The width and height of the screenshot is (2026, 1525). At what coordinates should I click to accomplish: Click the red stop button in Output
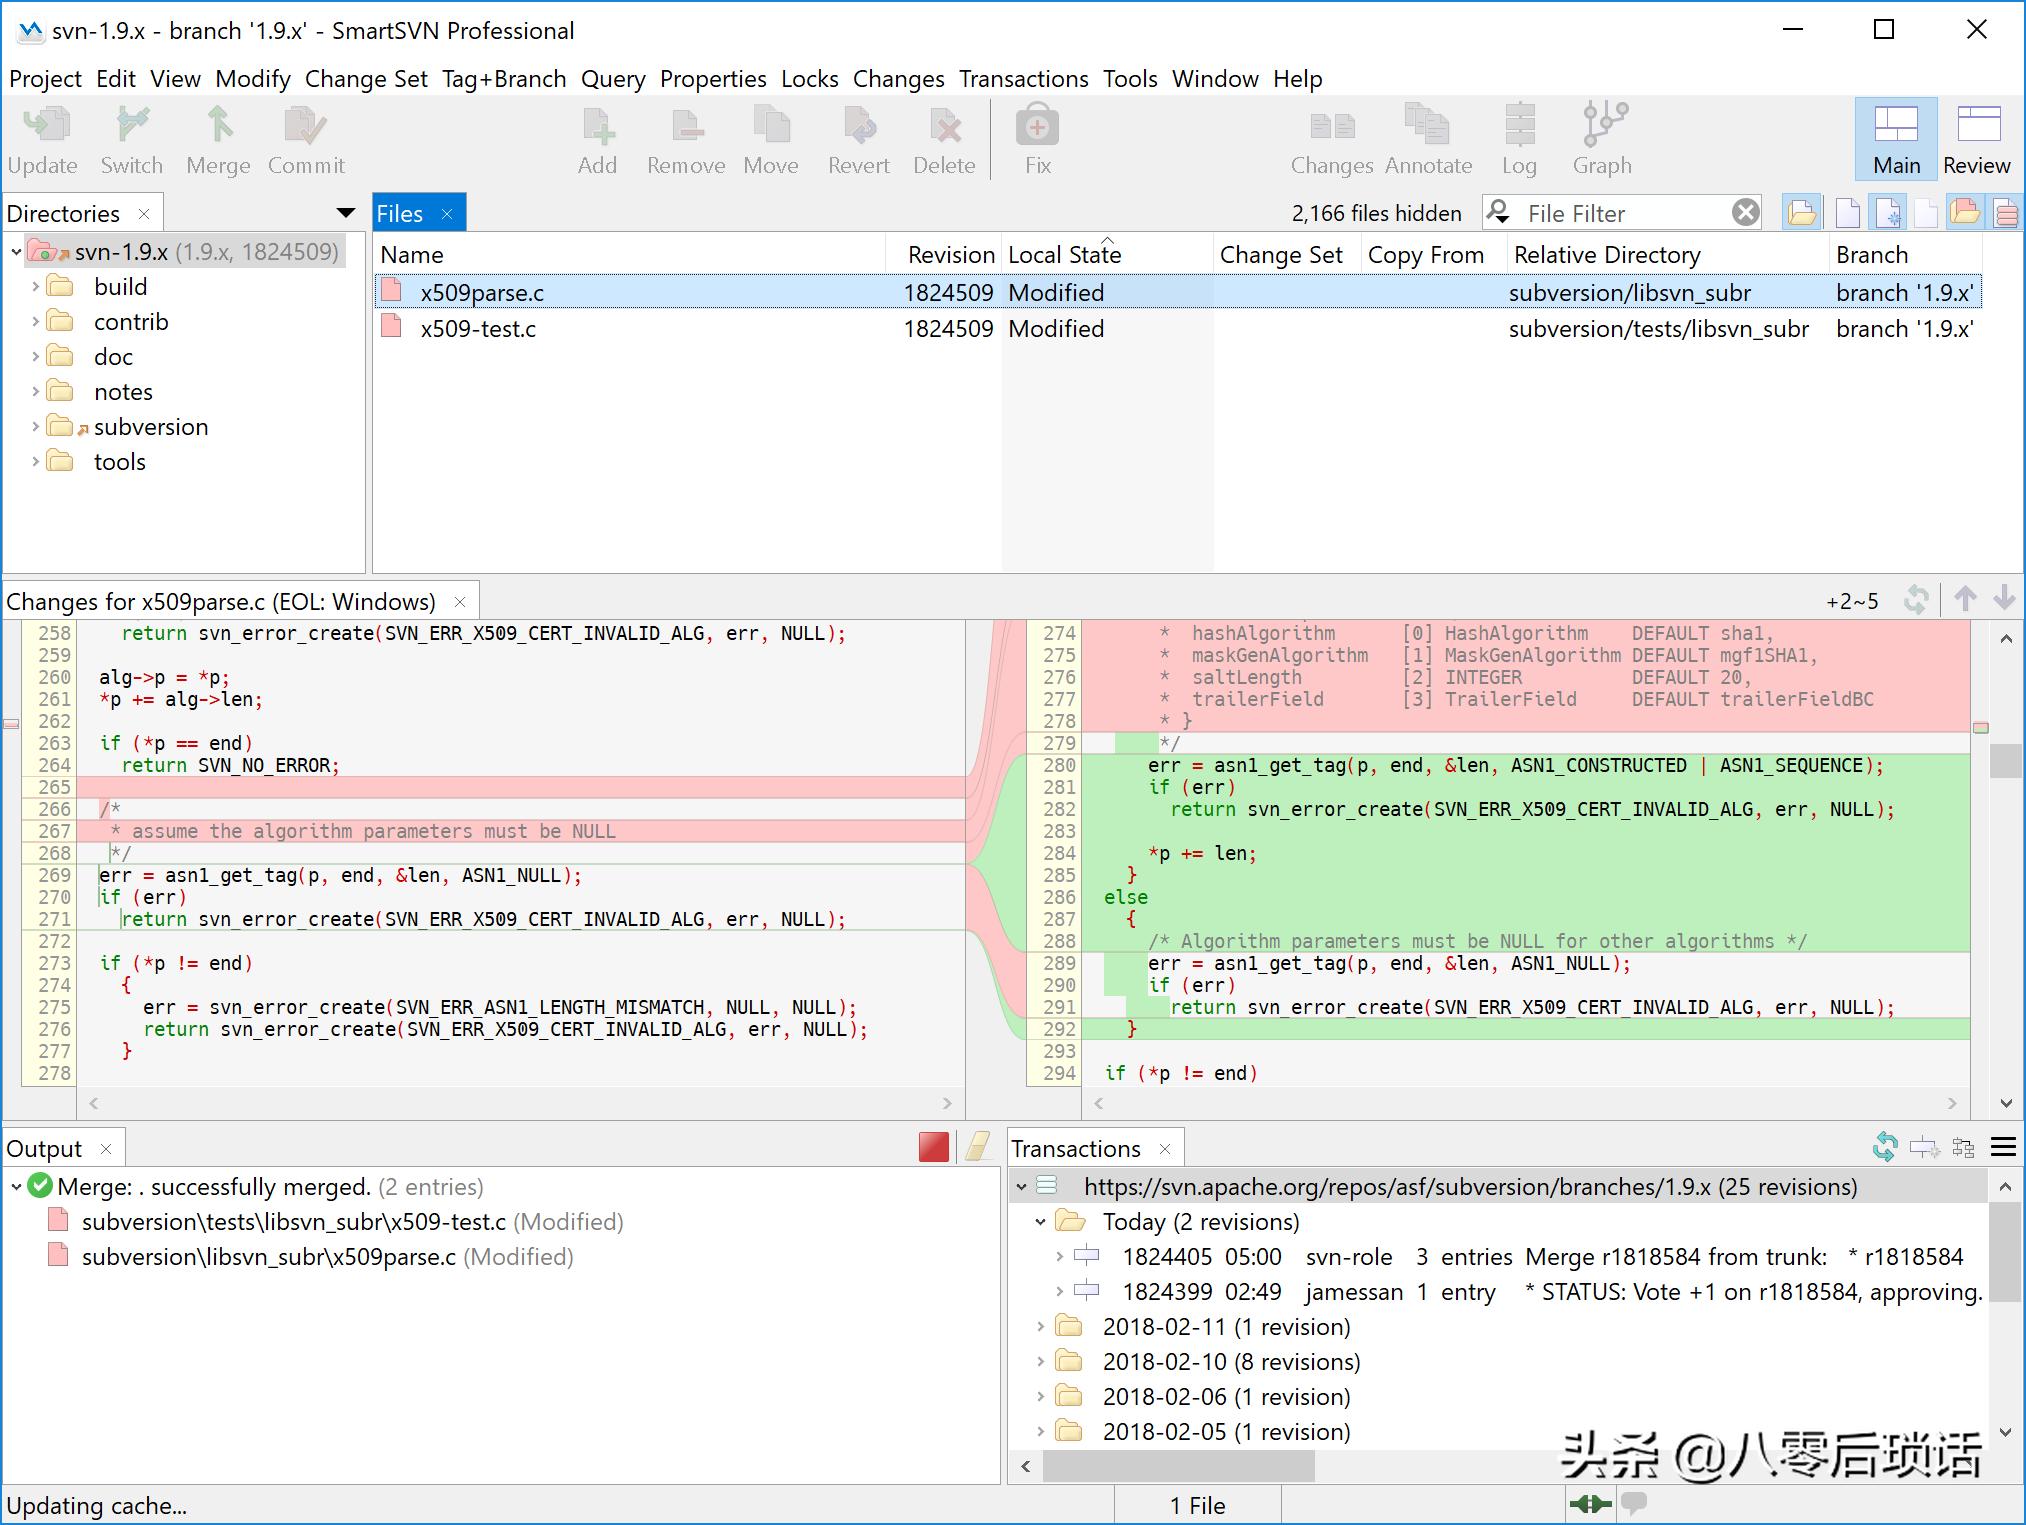[933, 1147]
